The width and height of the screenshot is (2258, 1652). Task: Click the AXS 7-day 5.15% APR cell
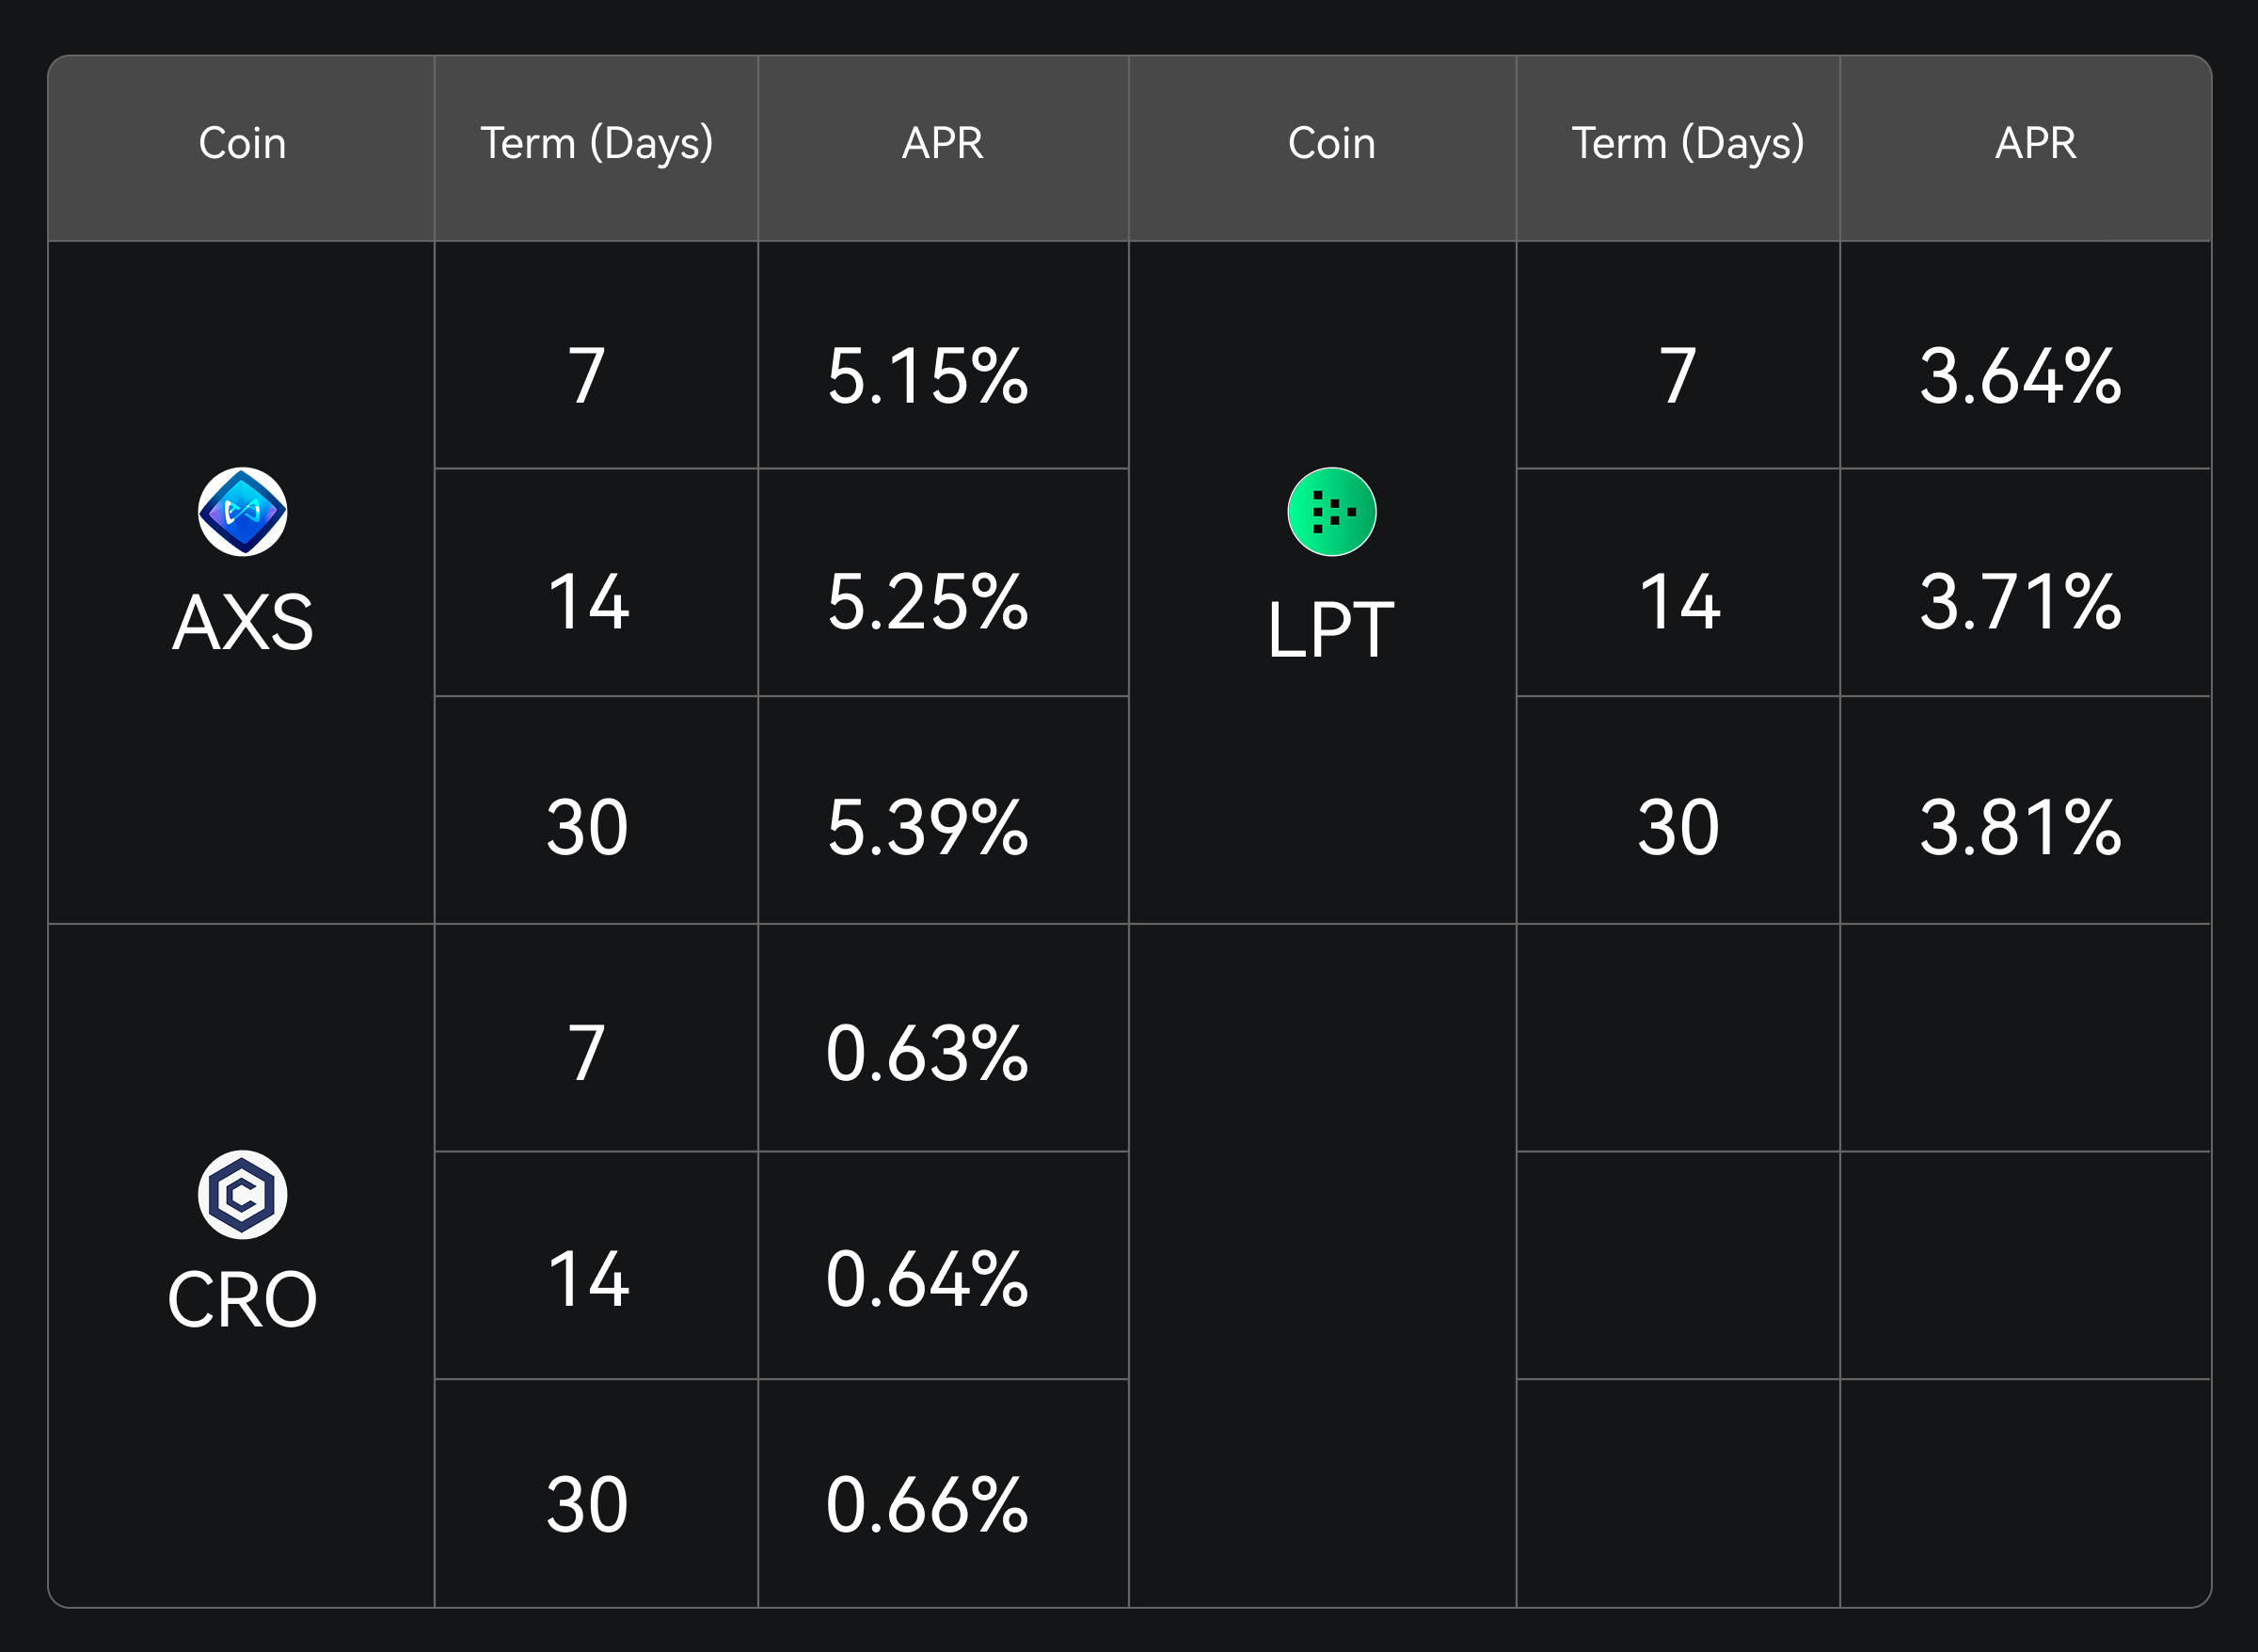[927, 376]
